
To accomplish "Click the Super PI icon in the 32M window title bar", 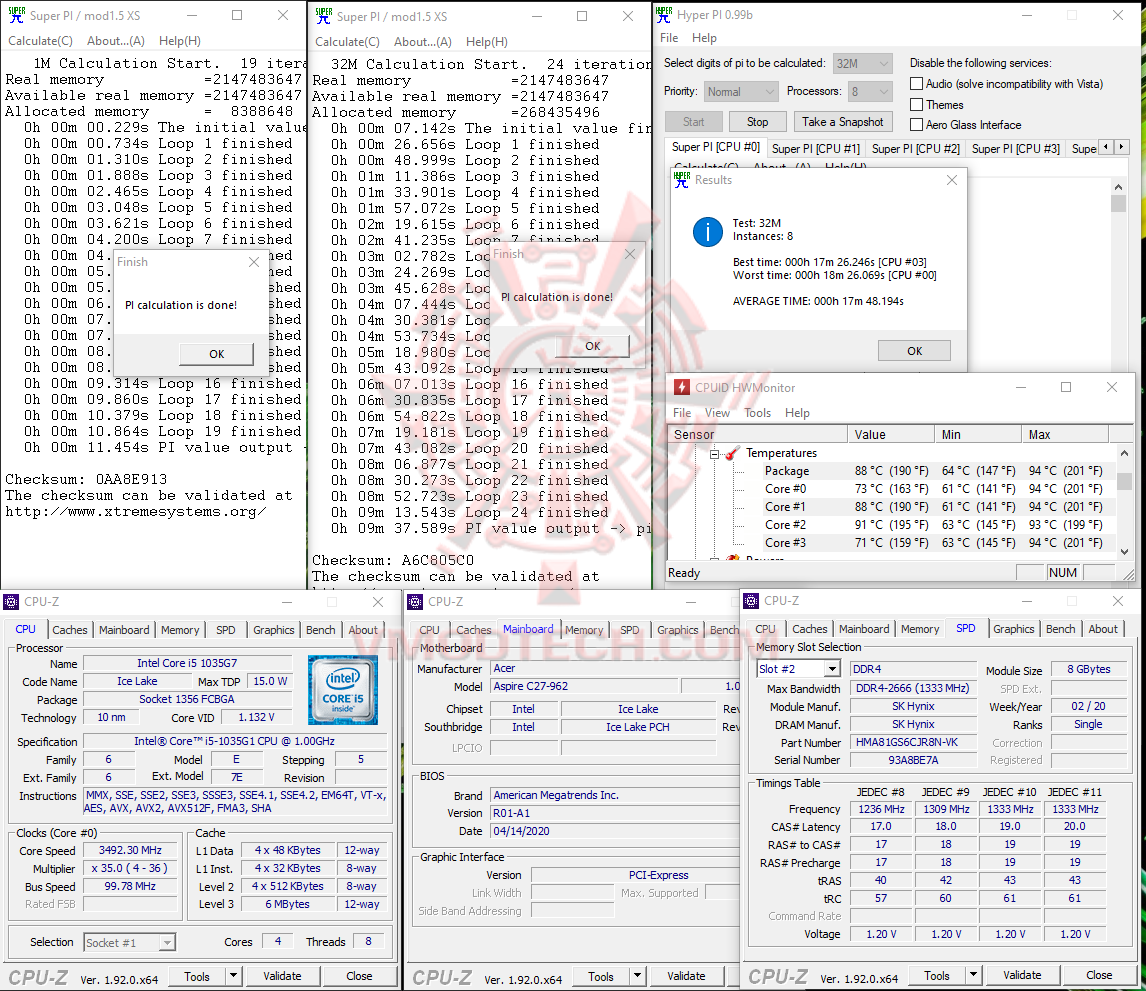I will 323,16.
